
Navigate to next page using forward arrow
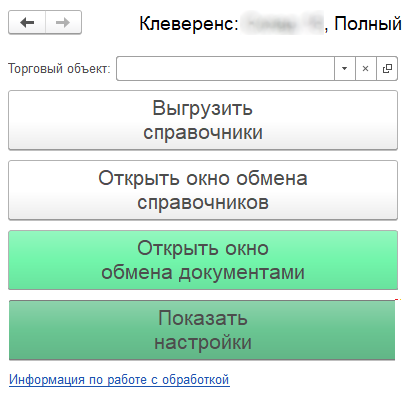63,22
